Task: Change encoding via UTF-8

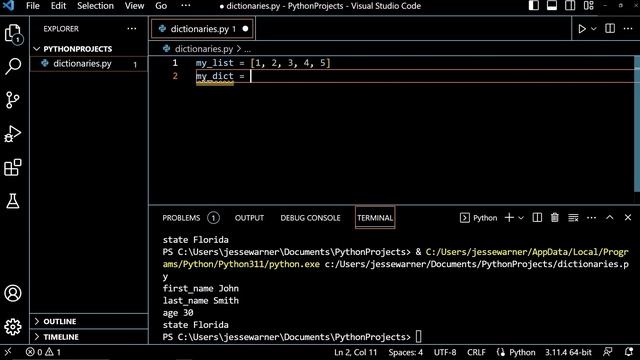Action: 445,352
